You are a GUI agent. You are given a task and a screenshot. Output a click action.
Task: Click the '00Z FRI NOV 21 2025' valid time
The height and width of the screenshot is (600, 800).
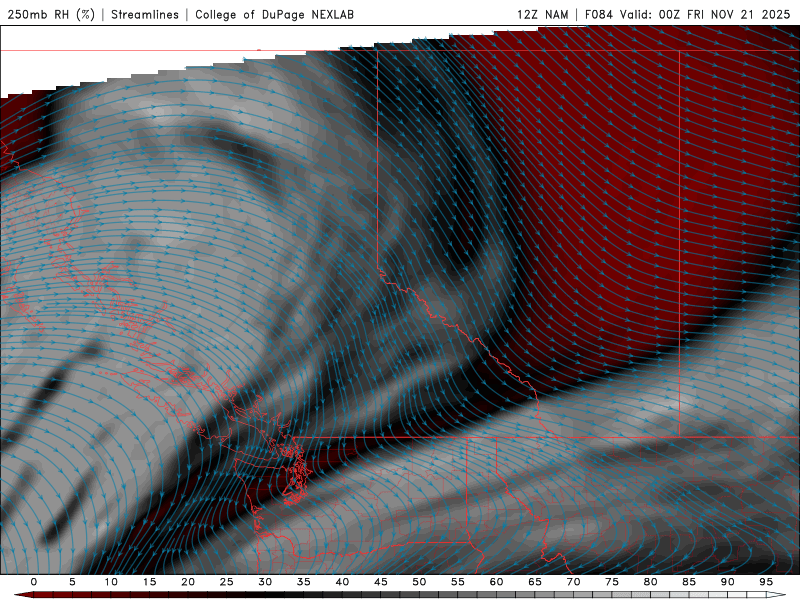(724, 15)
